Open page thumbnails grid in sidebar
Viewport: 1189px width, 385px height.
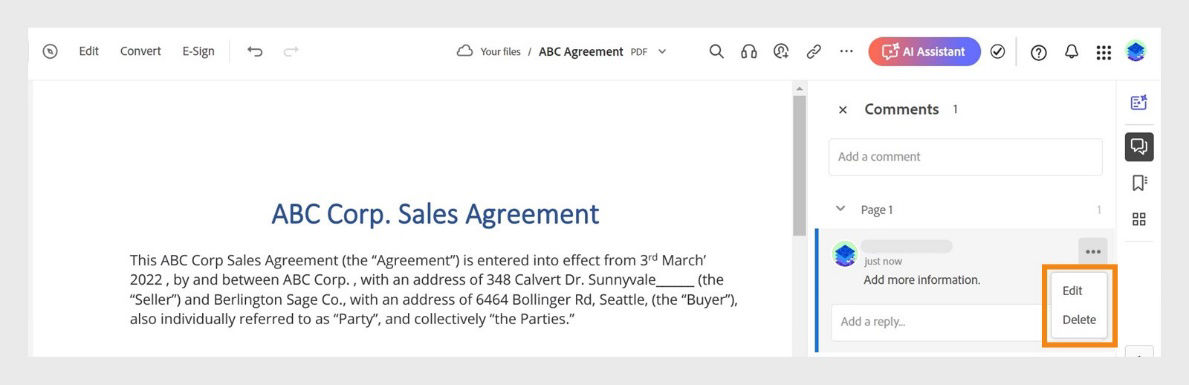[1139, 219]
